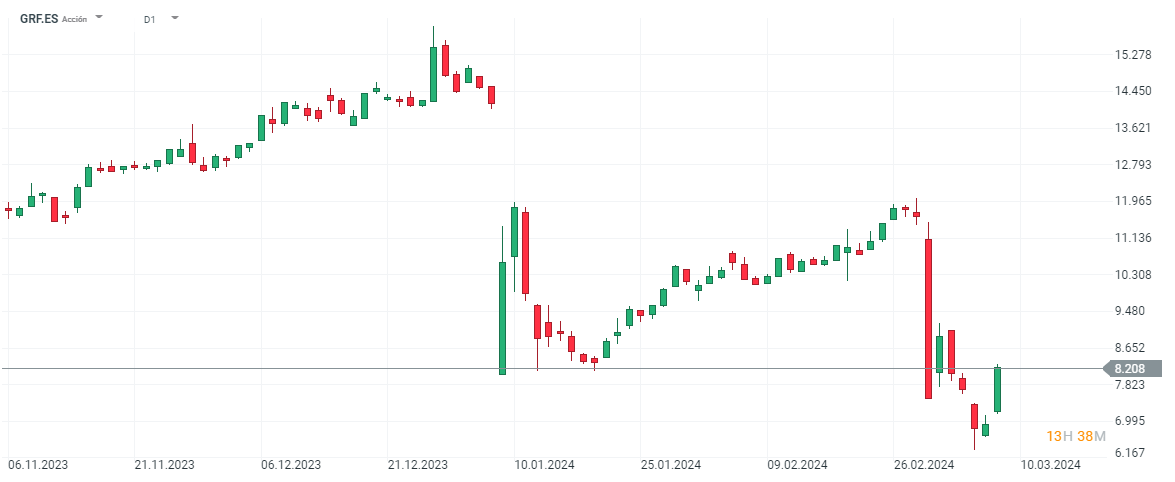Click the 10.03.2024 date on axis
1175x482 pixels.
pos(1052,465)
